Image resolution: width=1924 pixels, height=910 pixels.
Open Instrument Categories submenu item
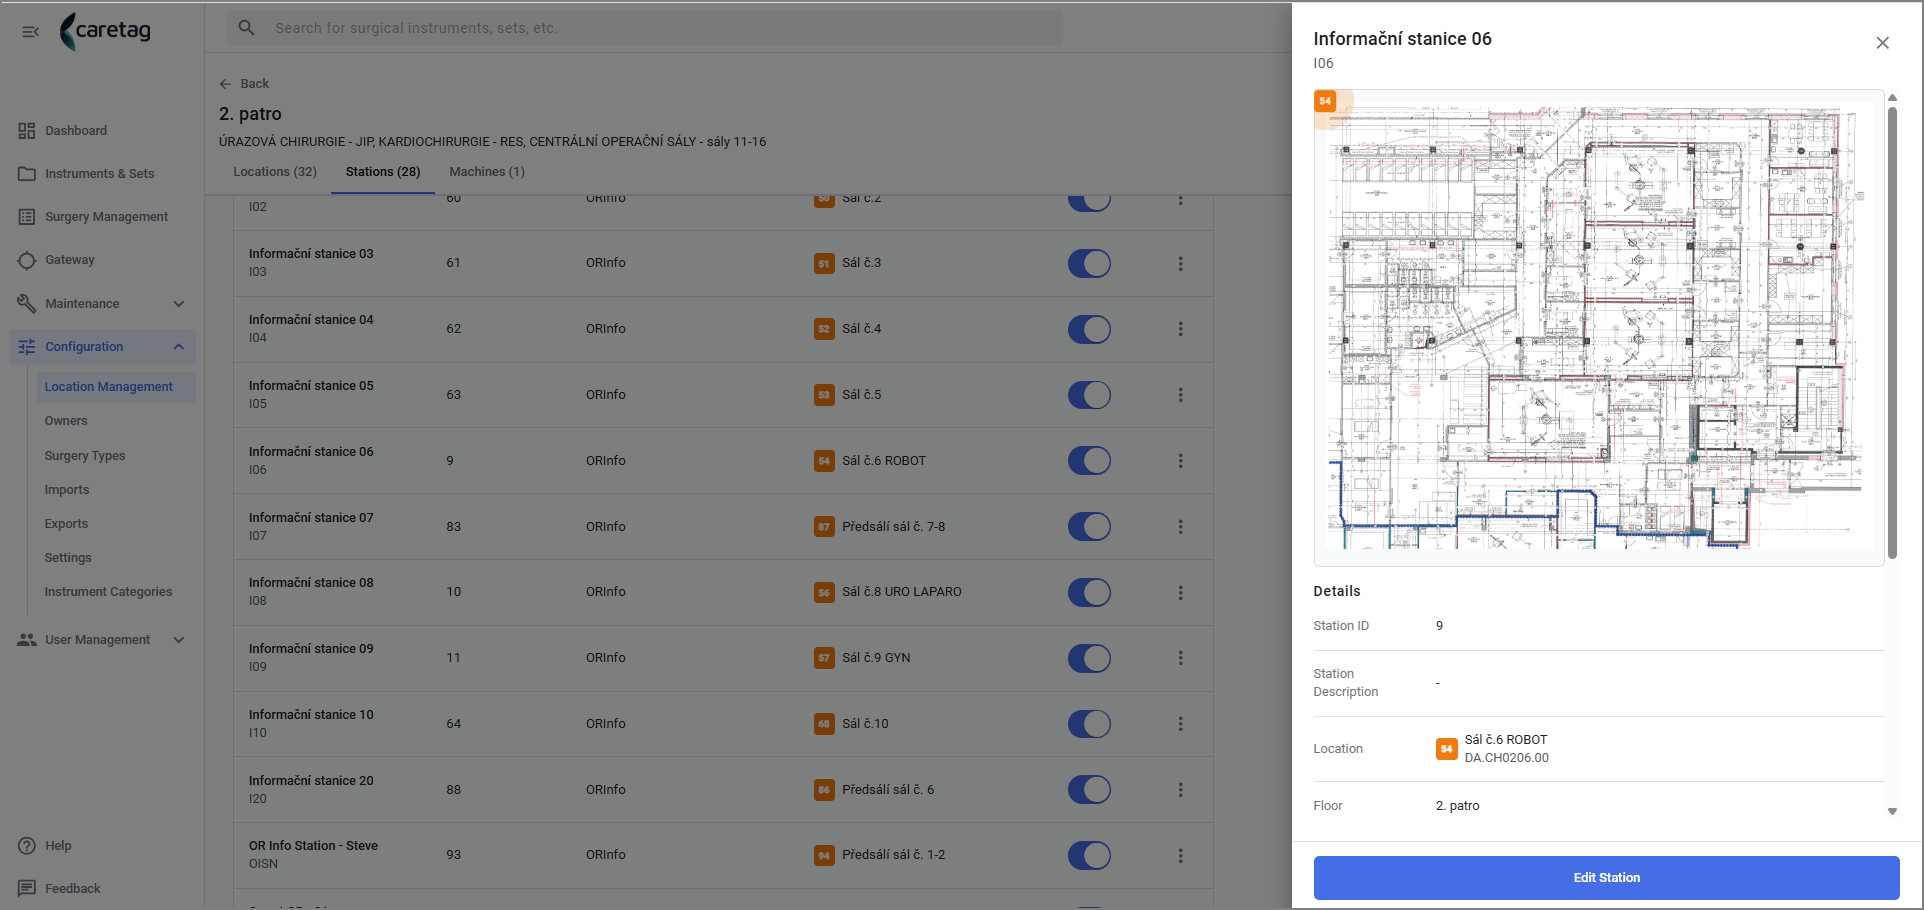click(x=108, y=592)
